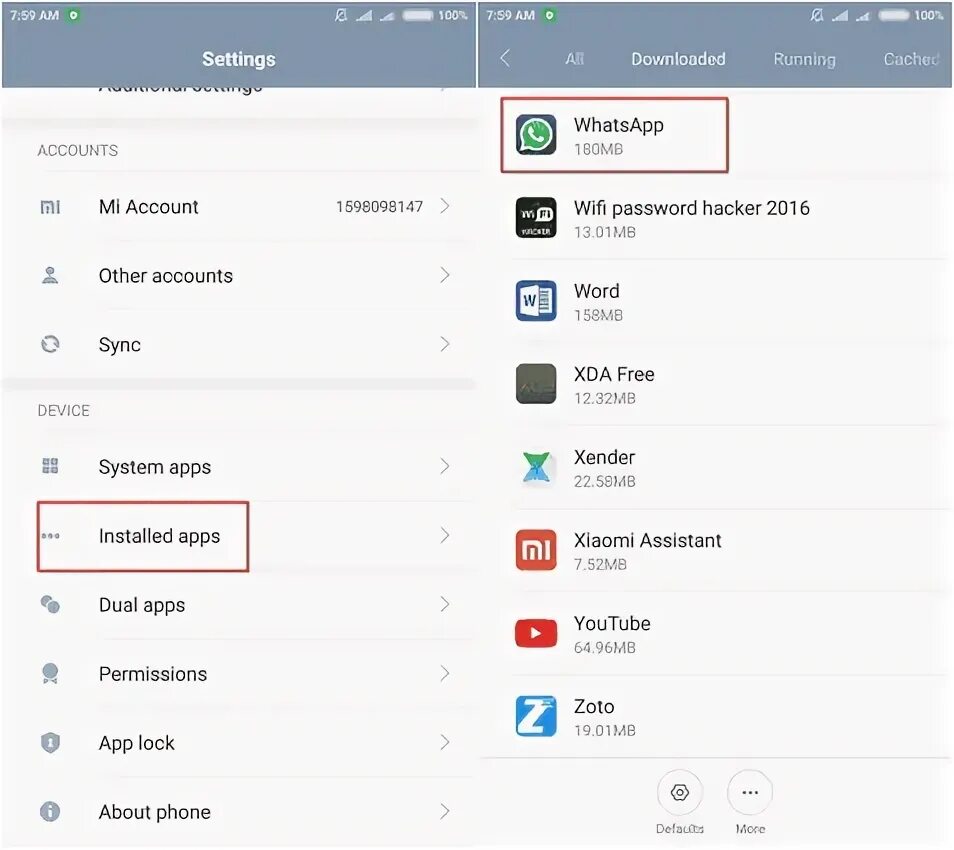Tap the Zoto 19.01MB size text
Viewport: 954px width, 850px height.
tap(604, 730)
